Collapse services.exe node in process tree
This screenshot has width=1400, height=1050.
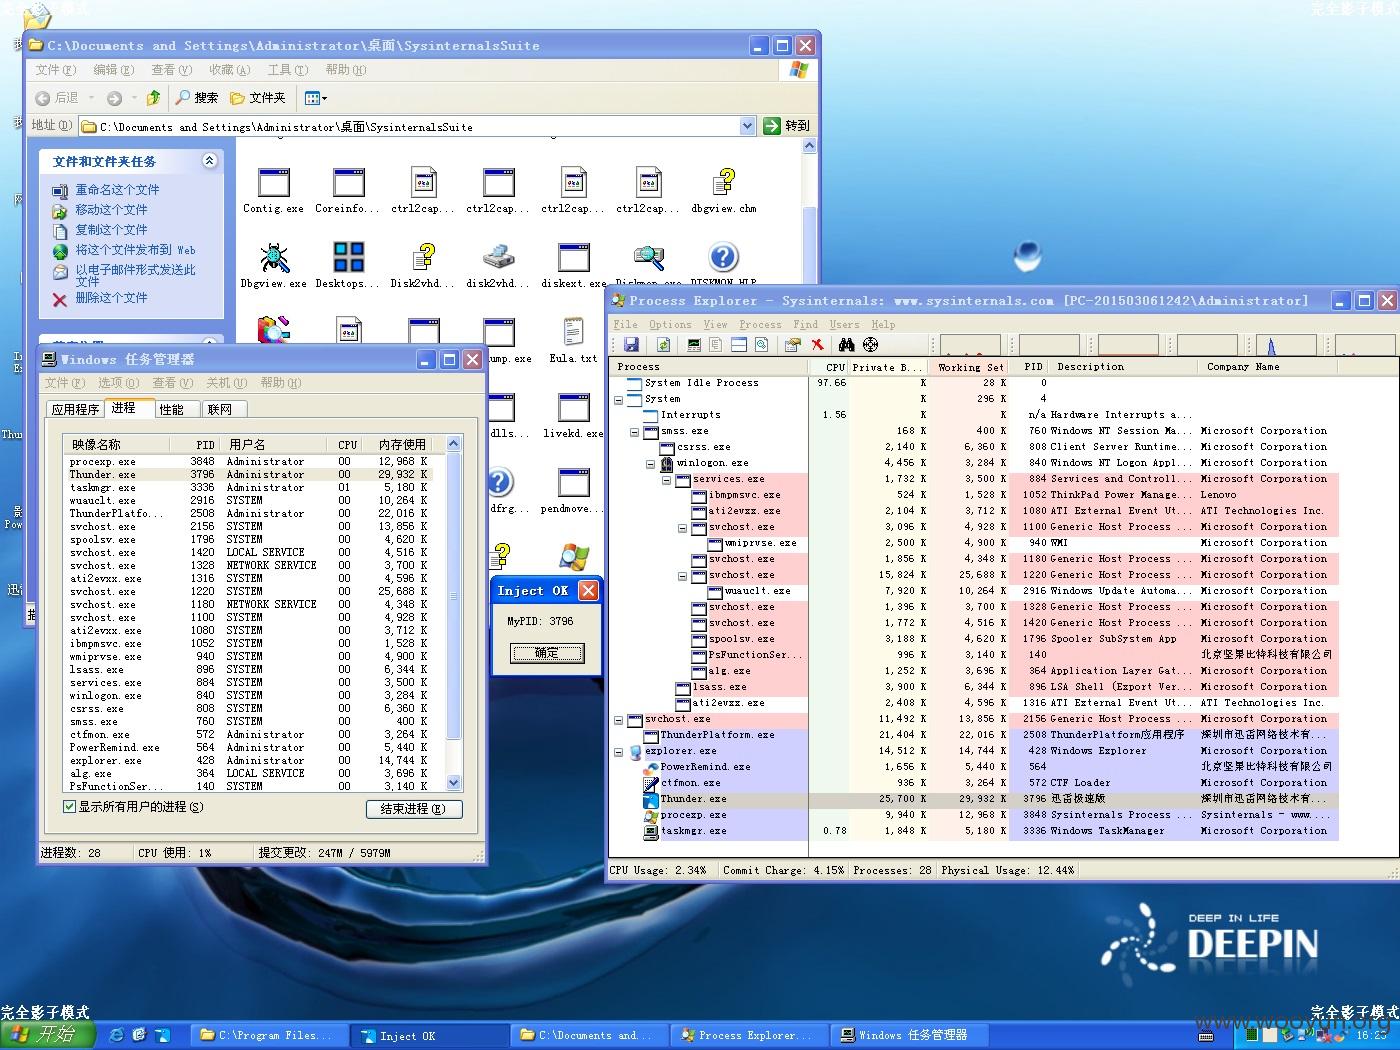point(666,479)
